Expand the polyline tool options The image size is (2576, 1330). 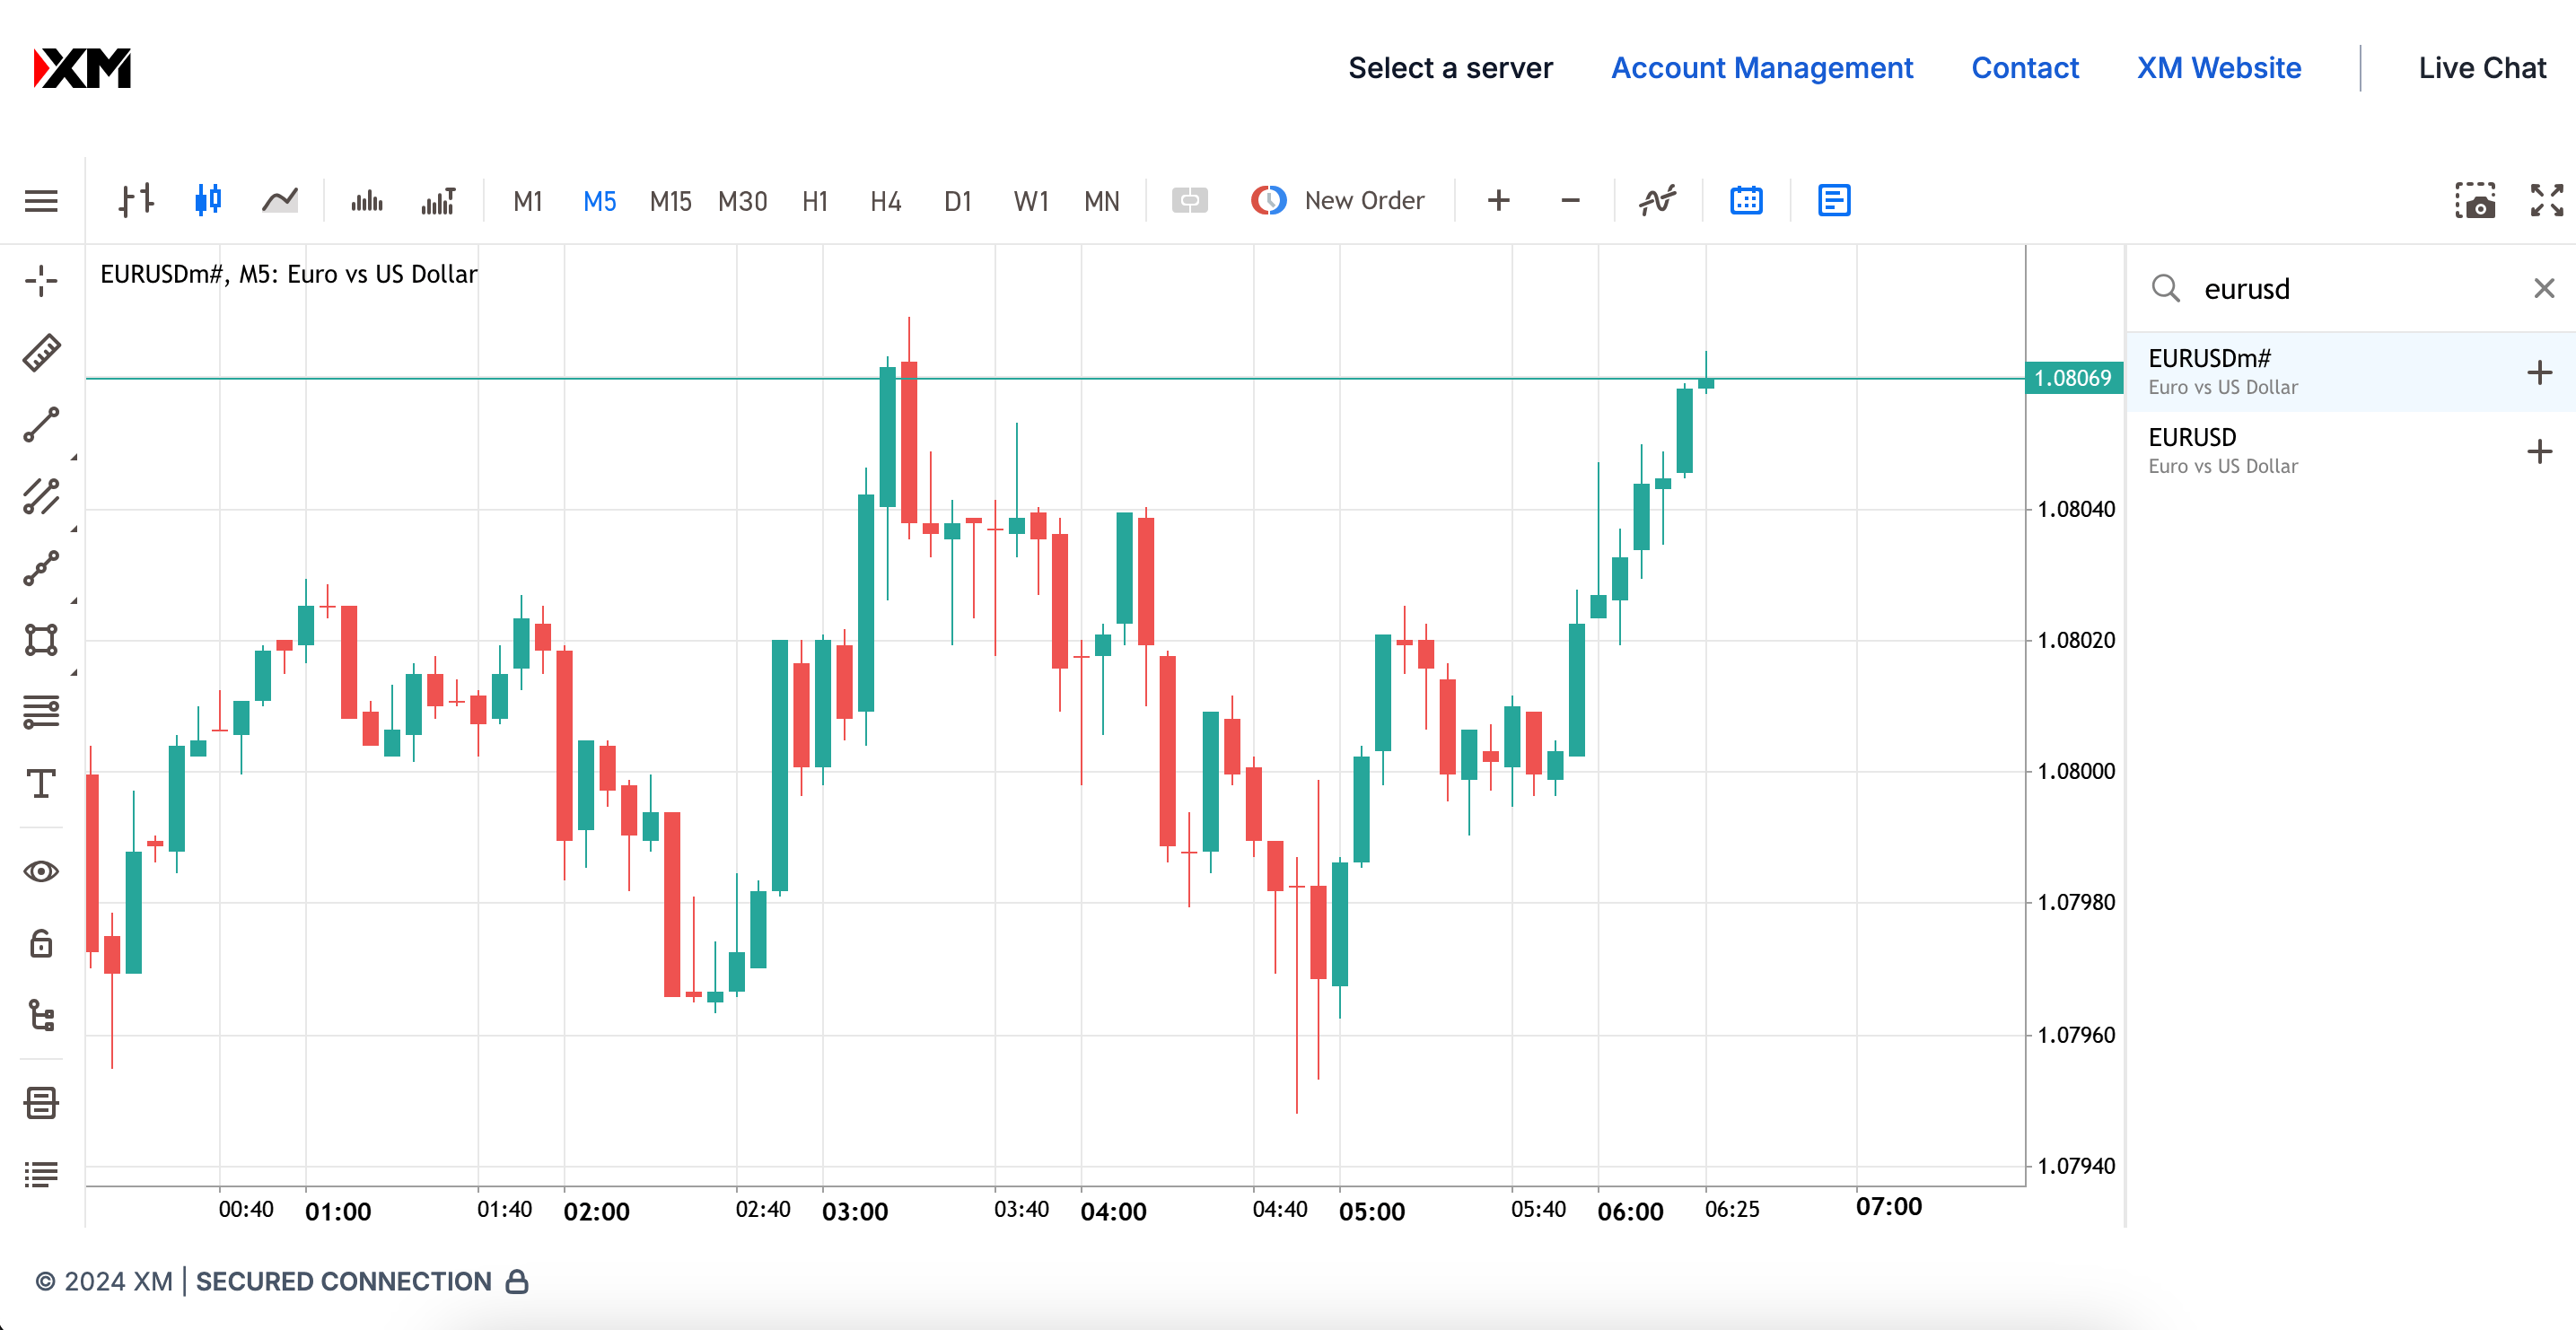point(74,601)
